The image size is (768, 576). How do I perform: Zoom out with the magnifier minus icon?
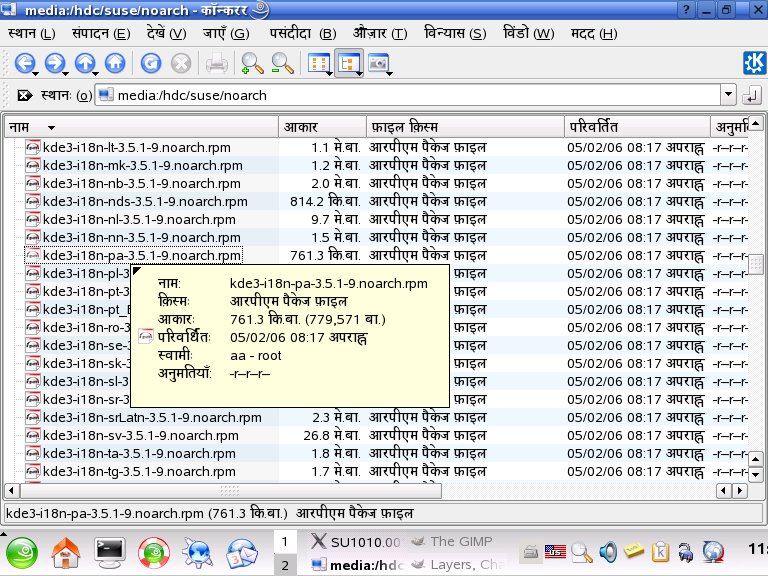pos(282,63)
